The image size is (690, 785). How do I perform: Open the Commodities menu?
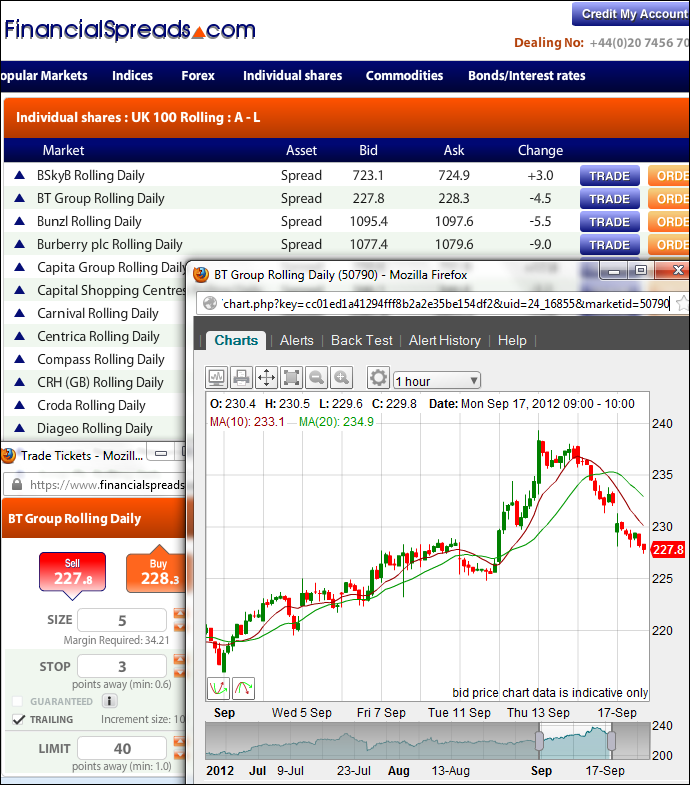coord(404,75)
